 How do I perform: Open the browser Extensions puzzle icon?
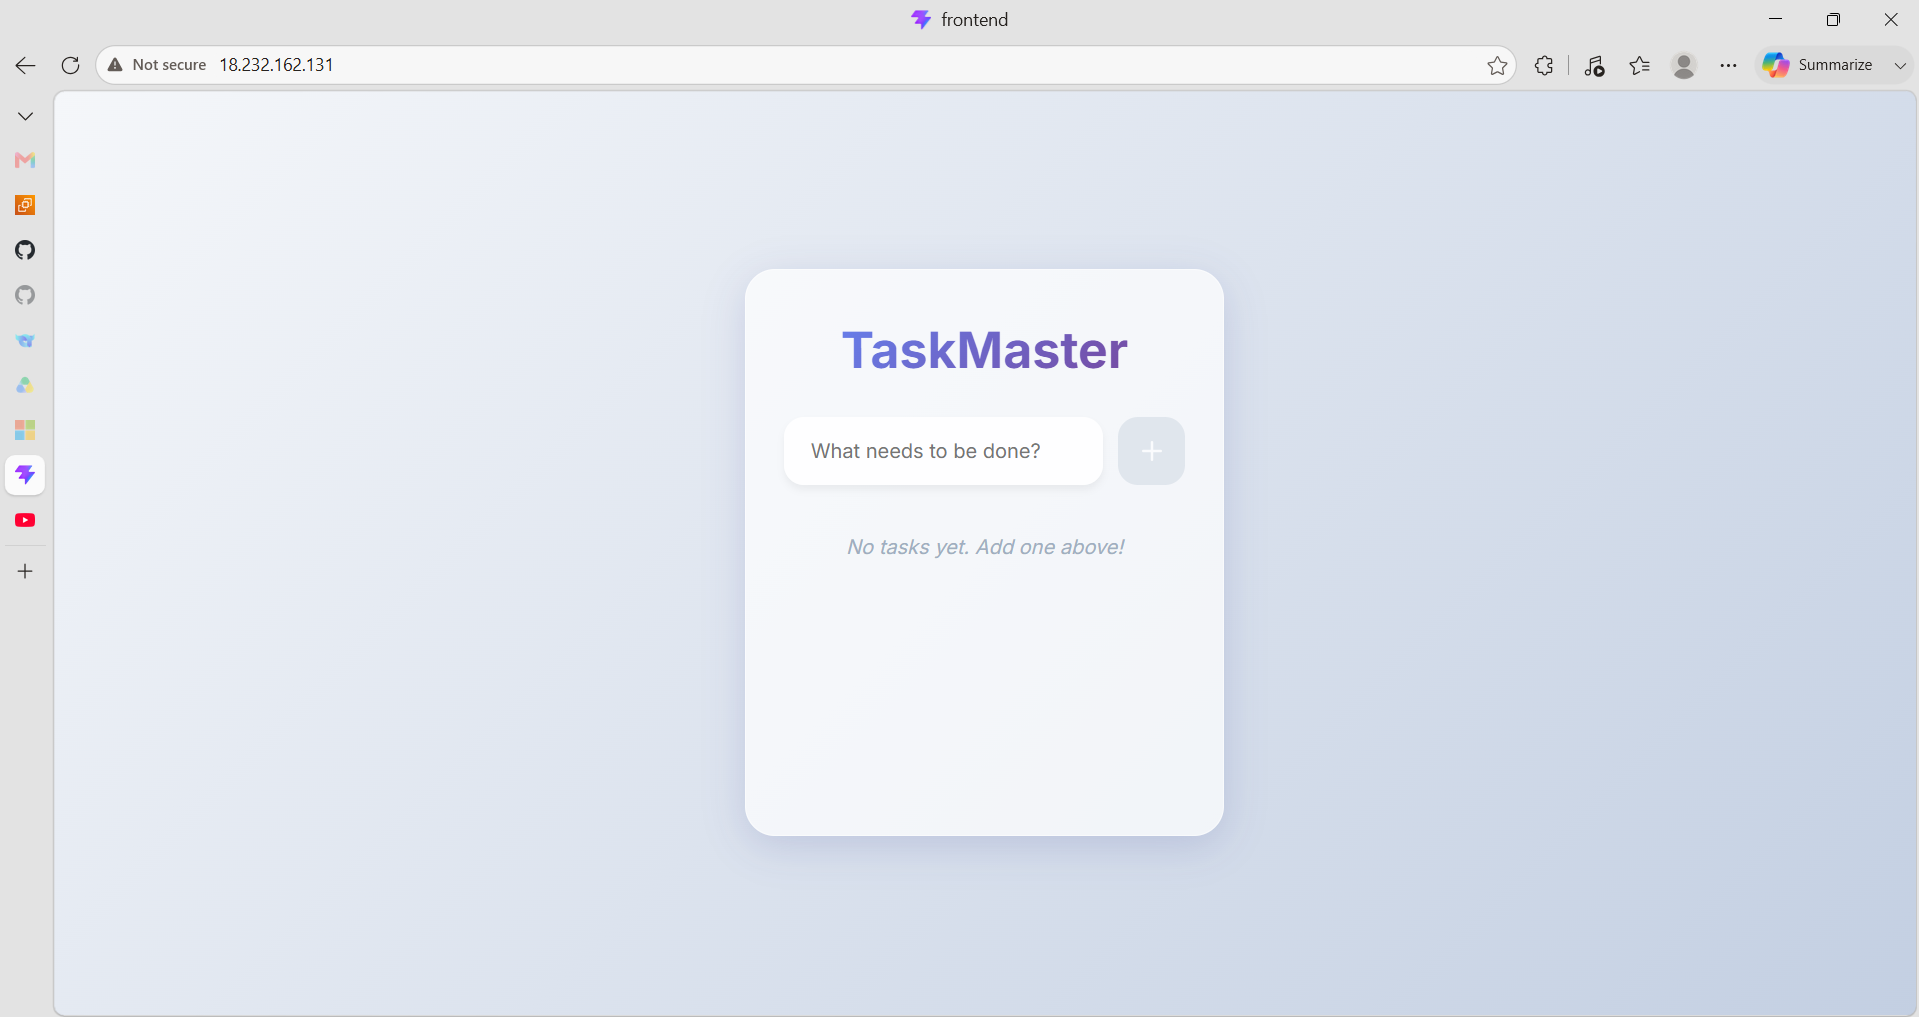[1544, 65]
